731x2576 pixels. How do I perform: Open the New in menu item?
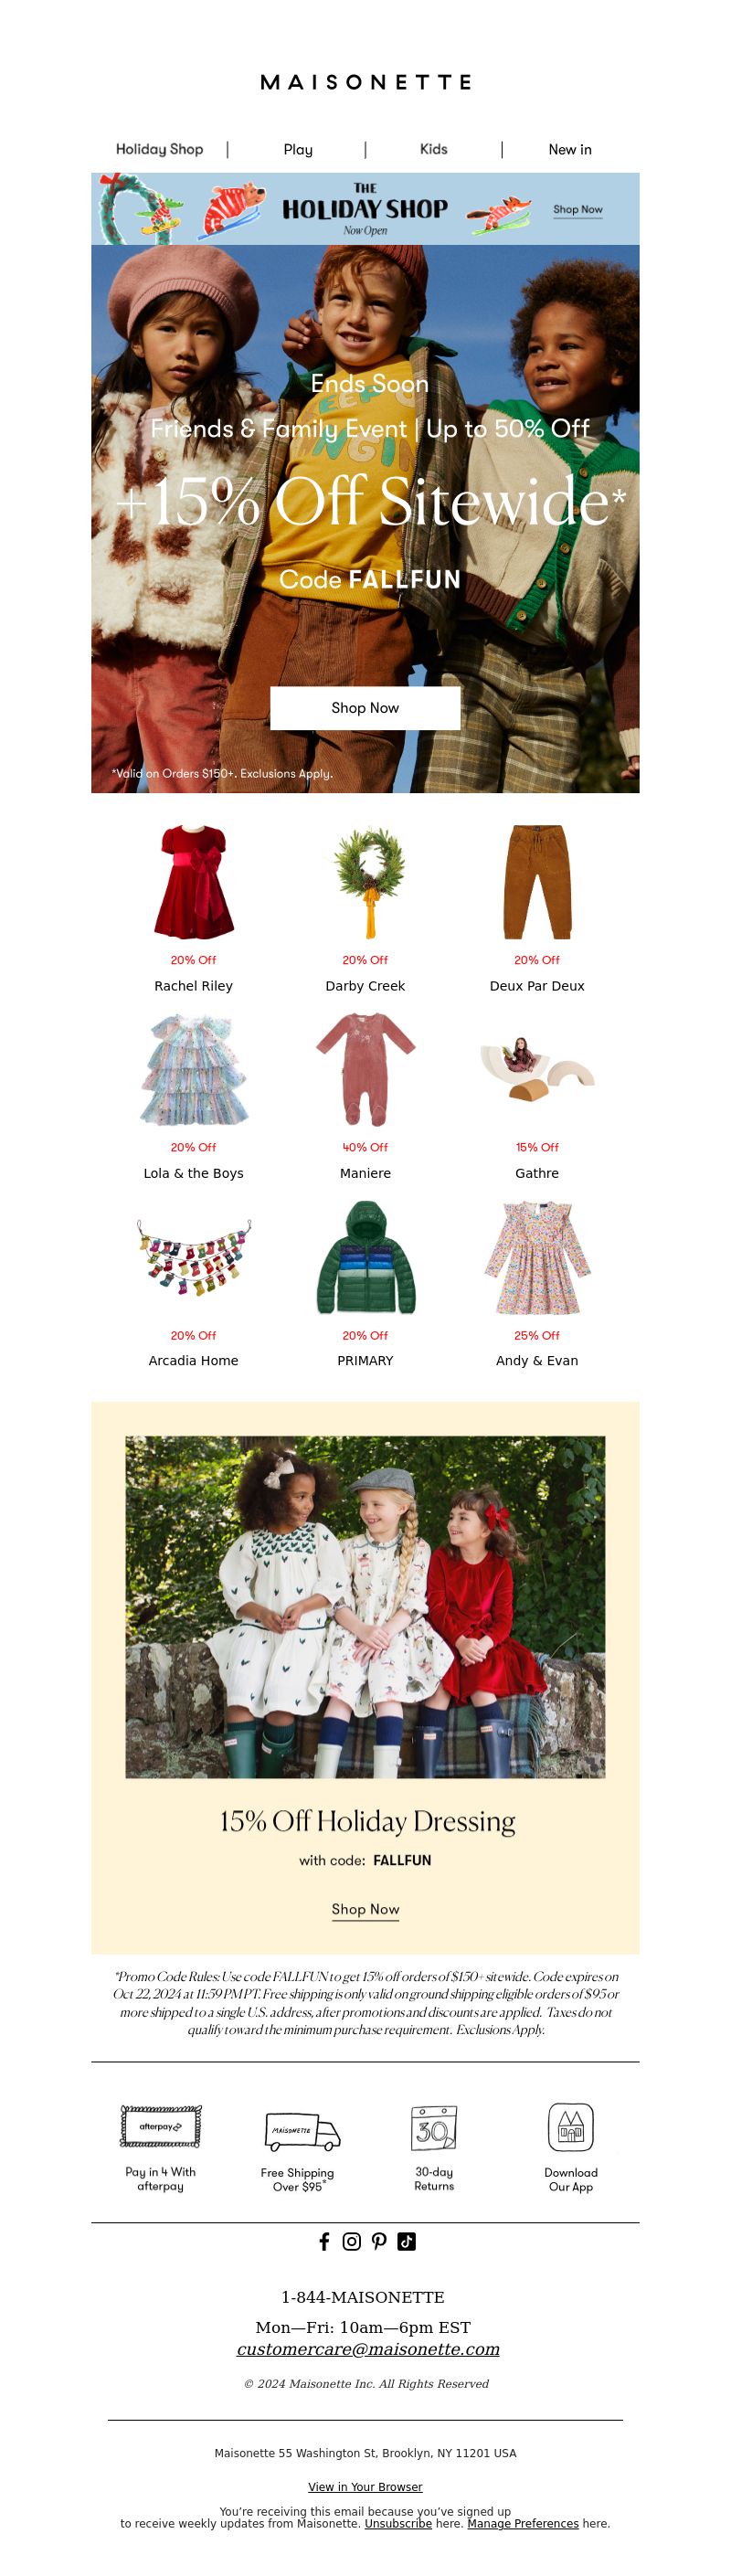coord(570,149)
